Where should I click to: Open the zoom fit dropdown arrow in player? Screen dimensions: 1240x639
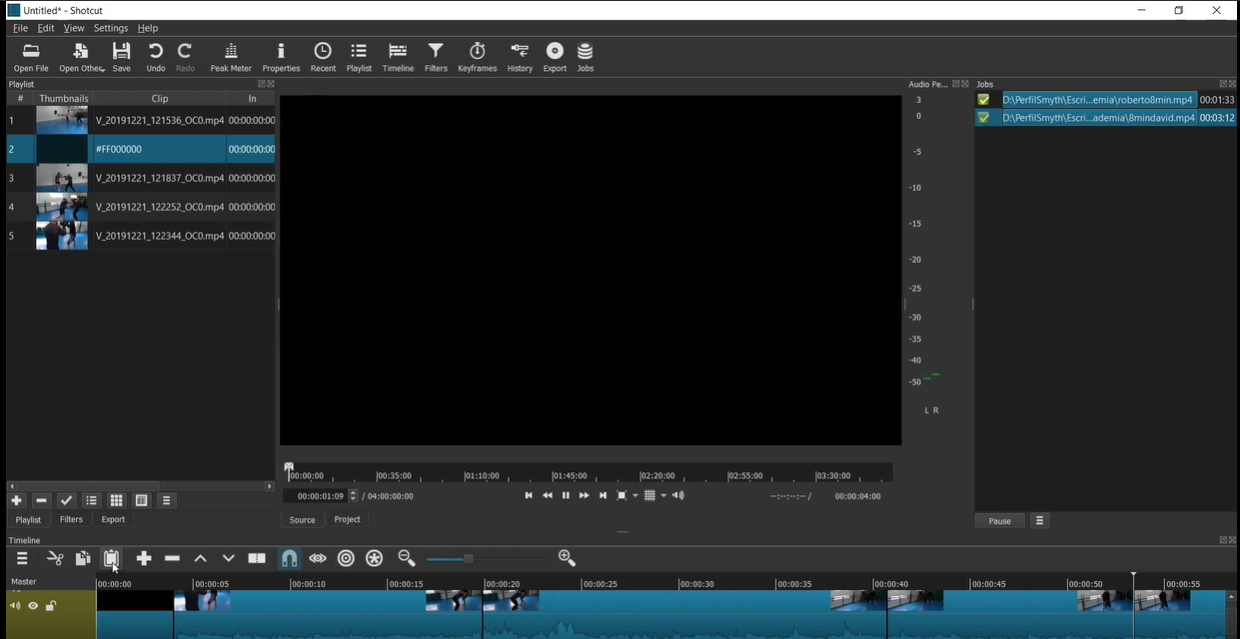pos(635,496)
